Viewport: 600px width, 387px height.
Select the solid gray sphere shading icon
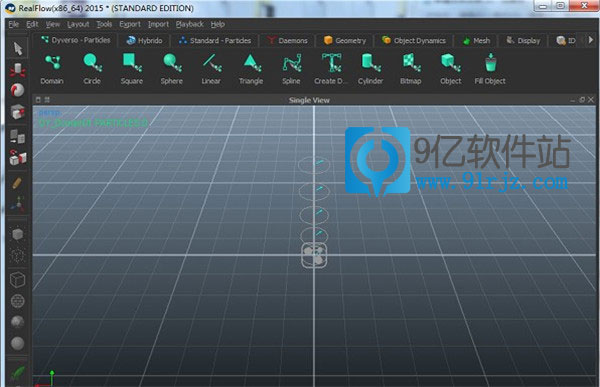[x=17, y=343]
